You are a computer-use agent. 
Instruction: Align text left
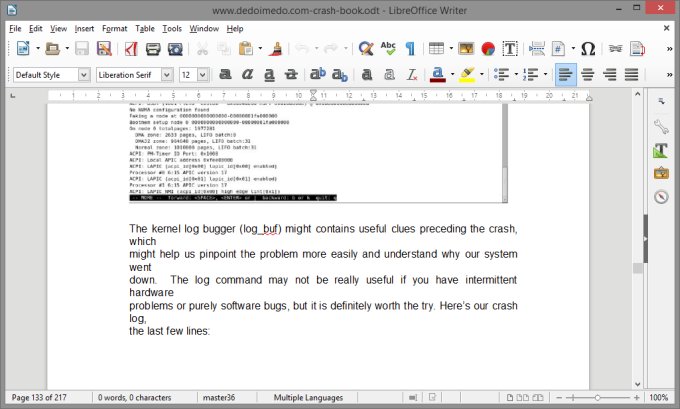566,75
